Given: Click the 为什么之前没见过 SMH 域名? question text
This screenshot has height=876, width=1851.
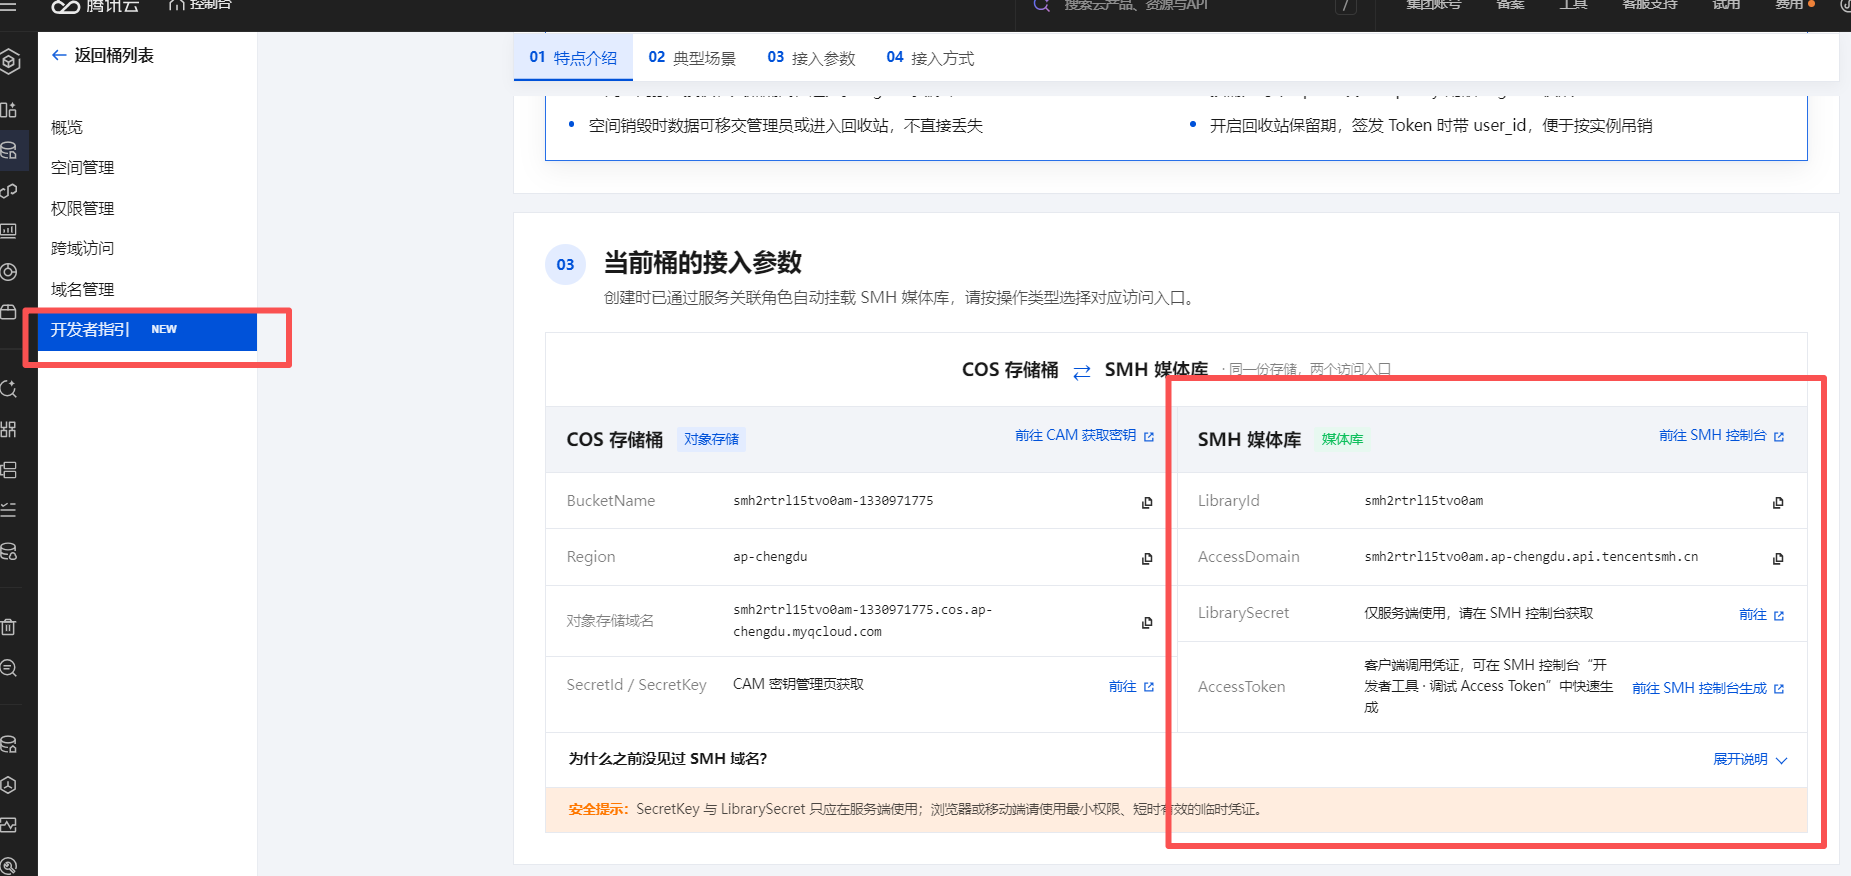Looking at the screenshot, I should [x=668, y=759].
